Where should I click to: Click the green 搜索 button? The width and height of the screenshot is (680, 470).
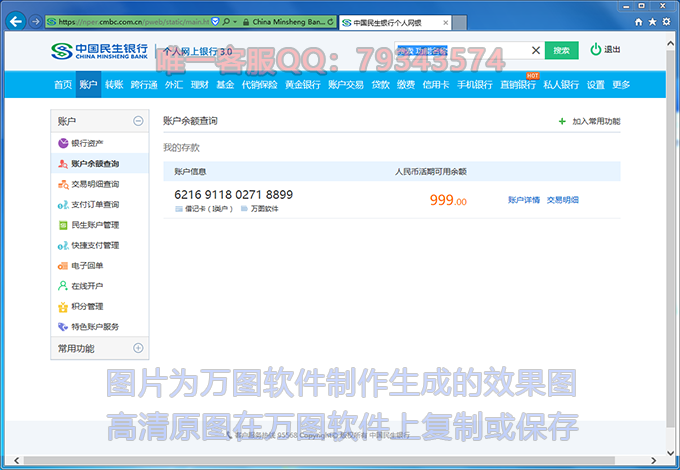pos(561,50)
